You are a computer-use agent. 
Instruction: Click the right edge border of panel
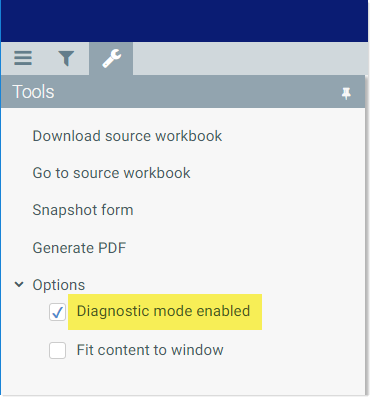pyautogui.click(x=367, y=235)
